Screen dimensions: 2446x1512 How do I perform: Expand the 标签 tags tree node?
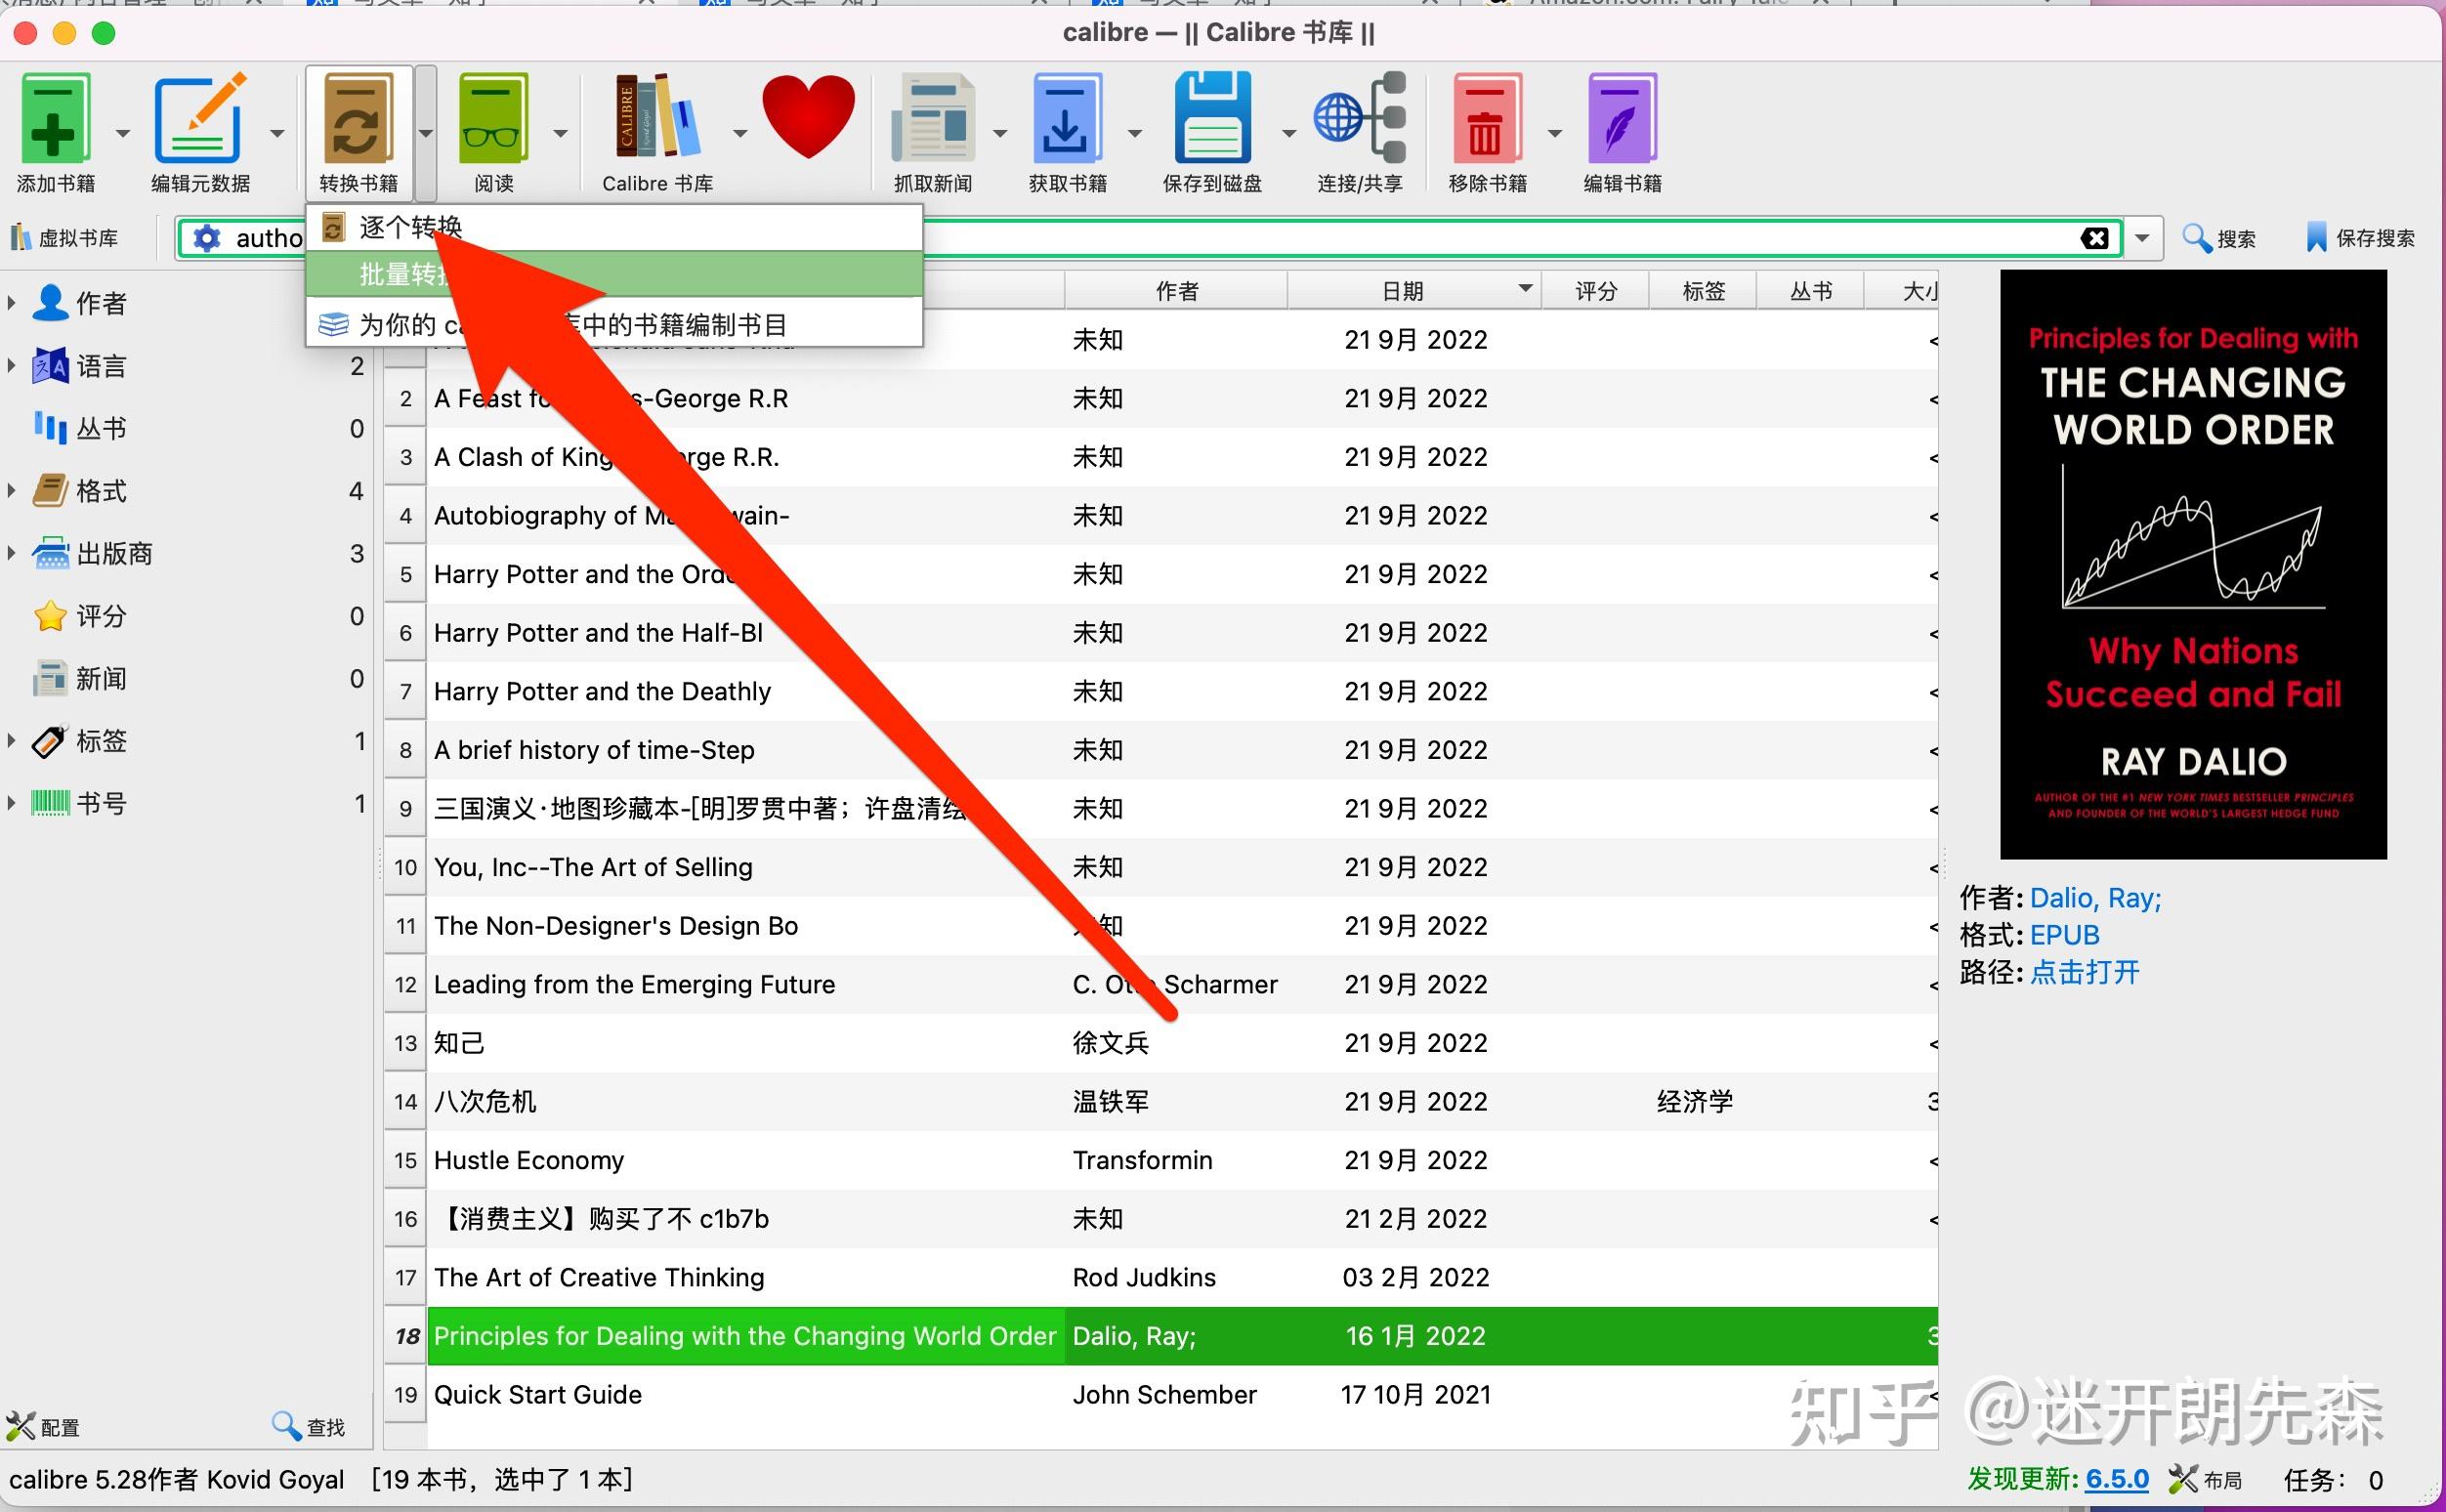point(11,741)
